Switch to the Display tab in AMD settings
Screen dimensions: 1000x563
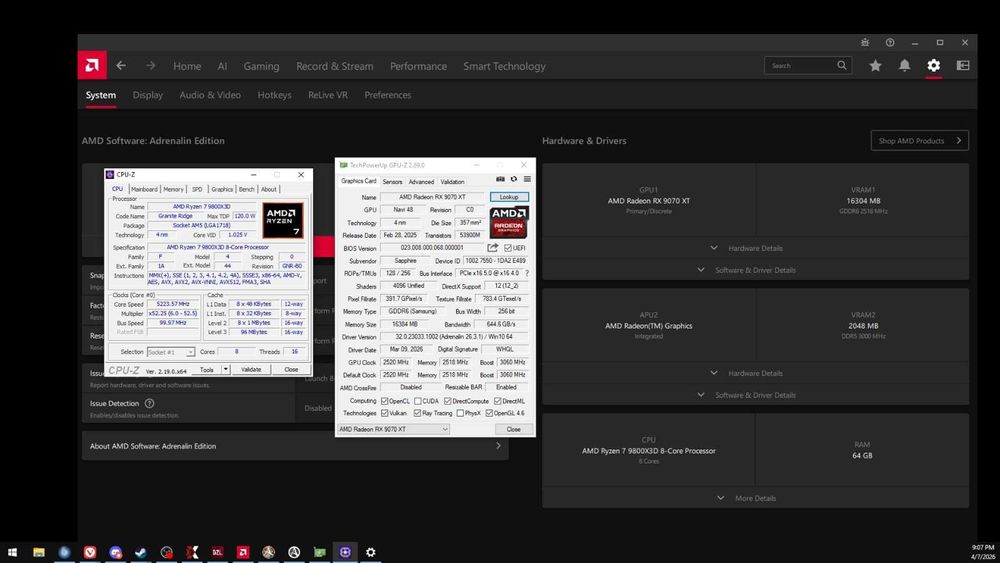(147, 95)
